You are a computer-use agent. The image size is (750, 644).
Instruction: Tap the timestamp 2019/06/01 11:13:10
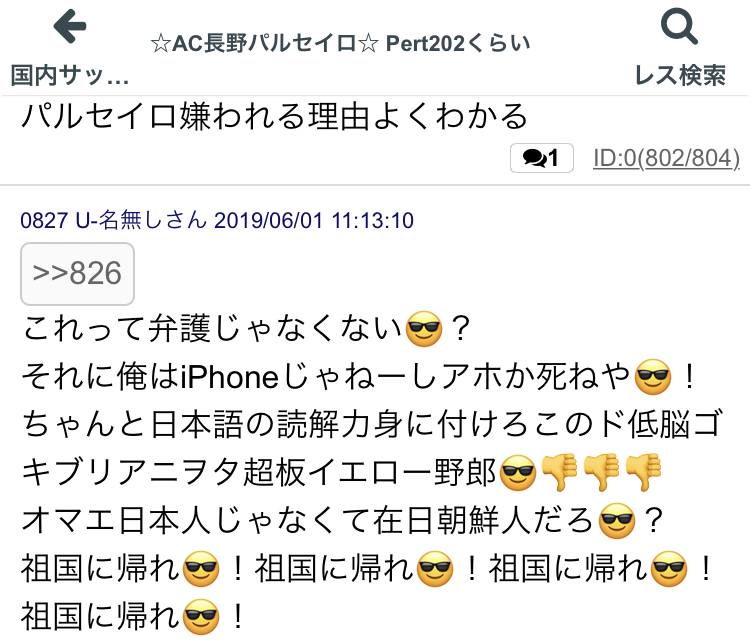tap(314, 221)
